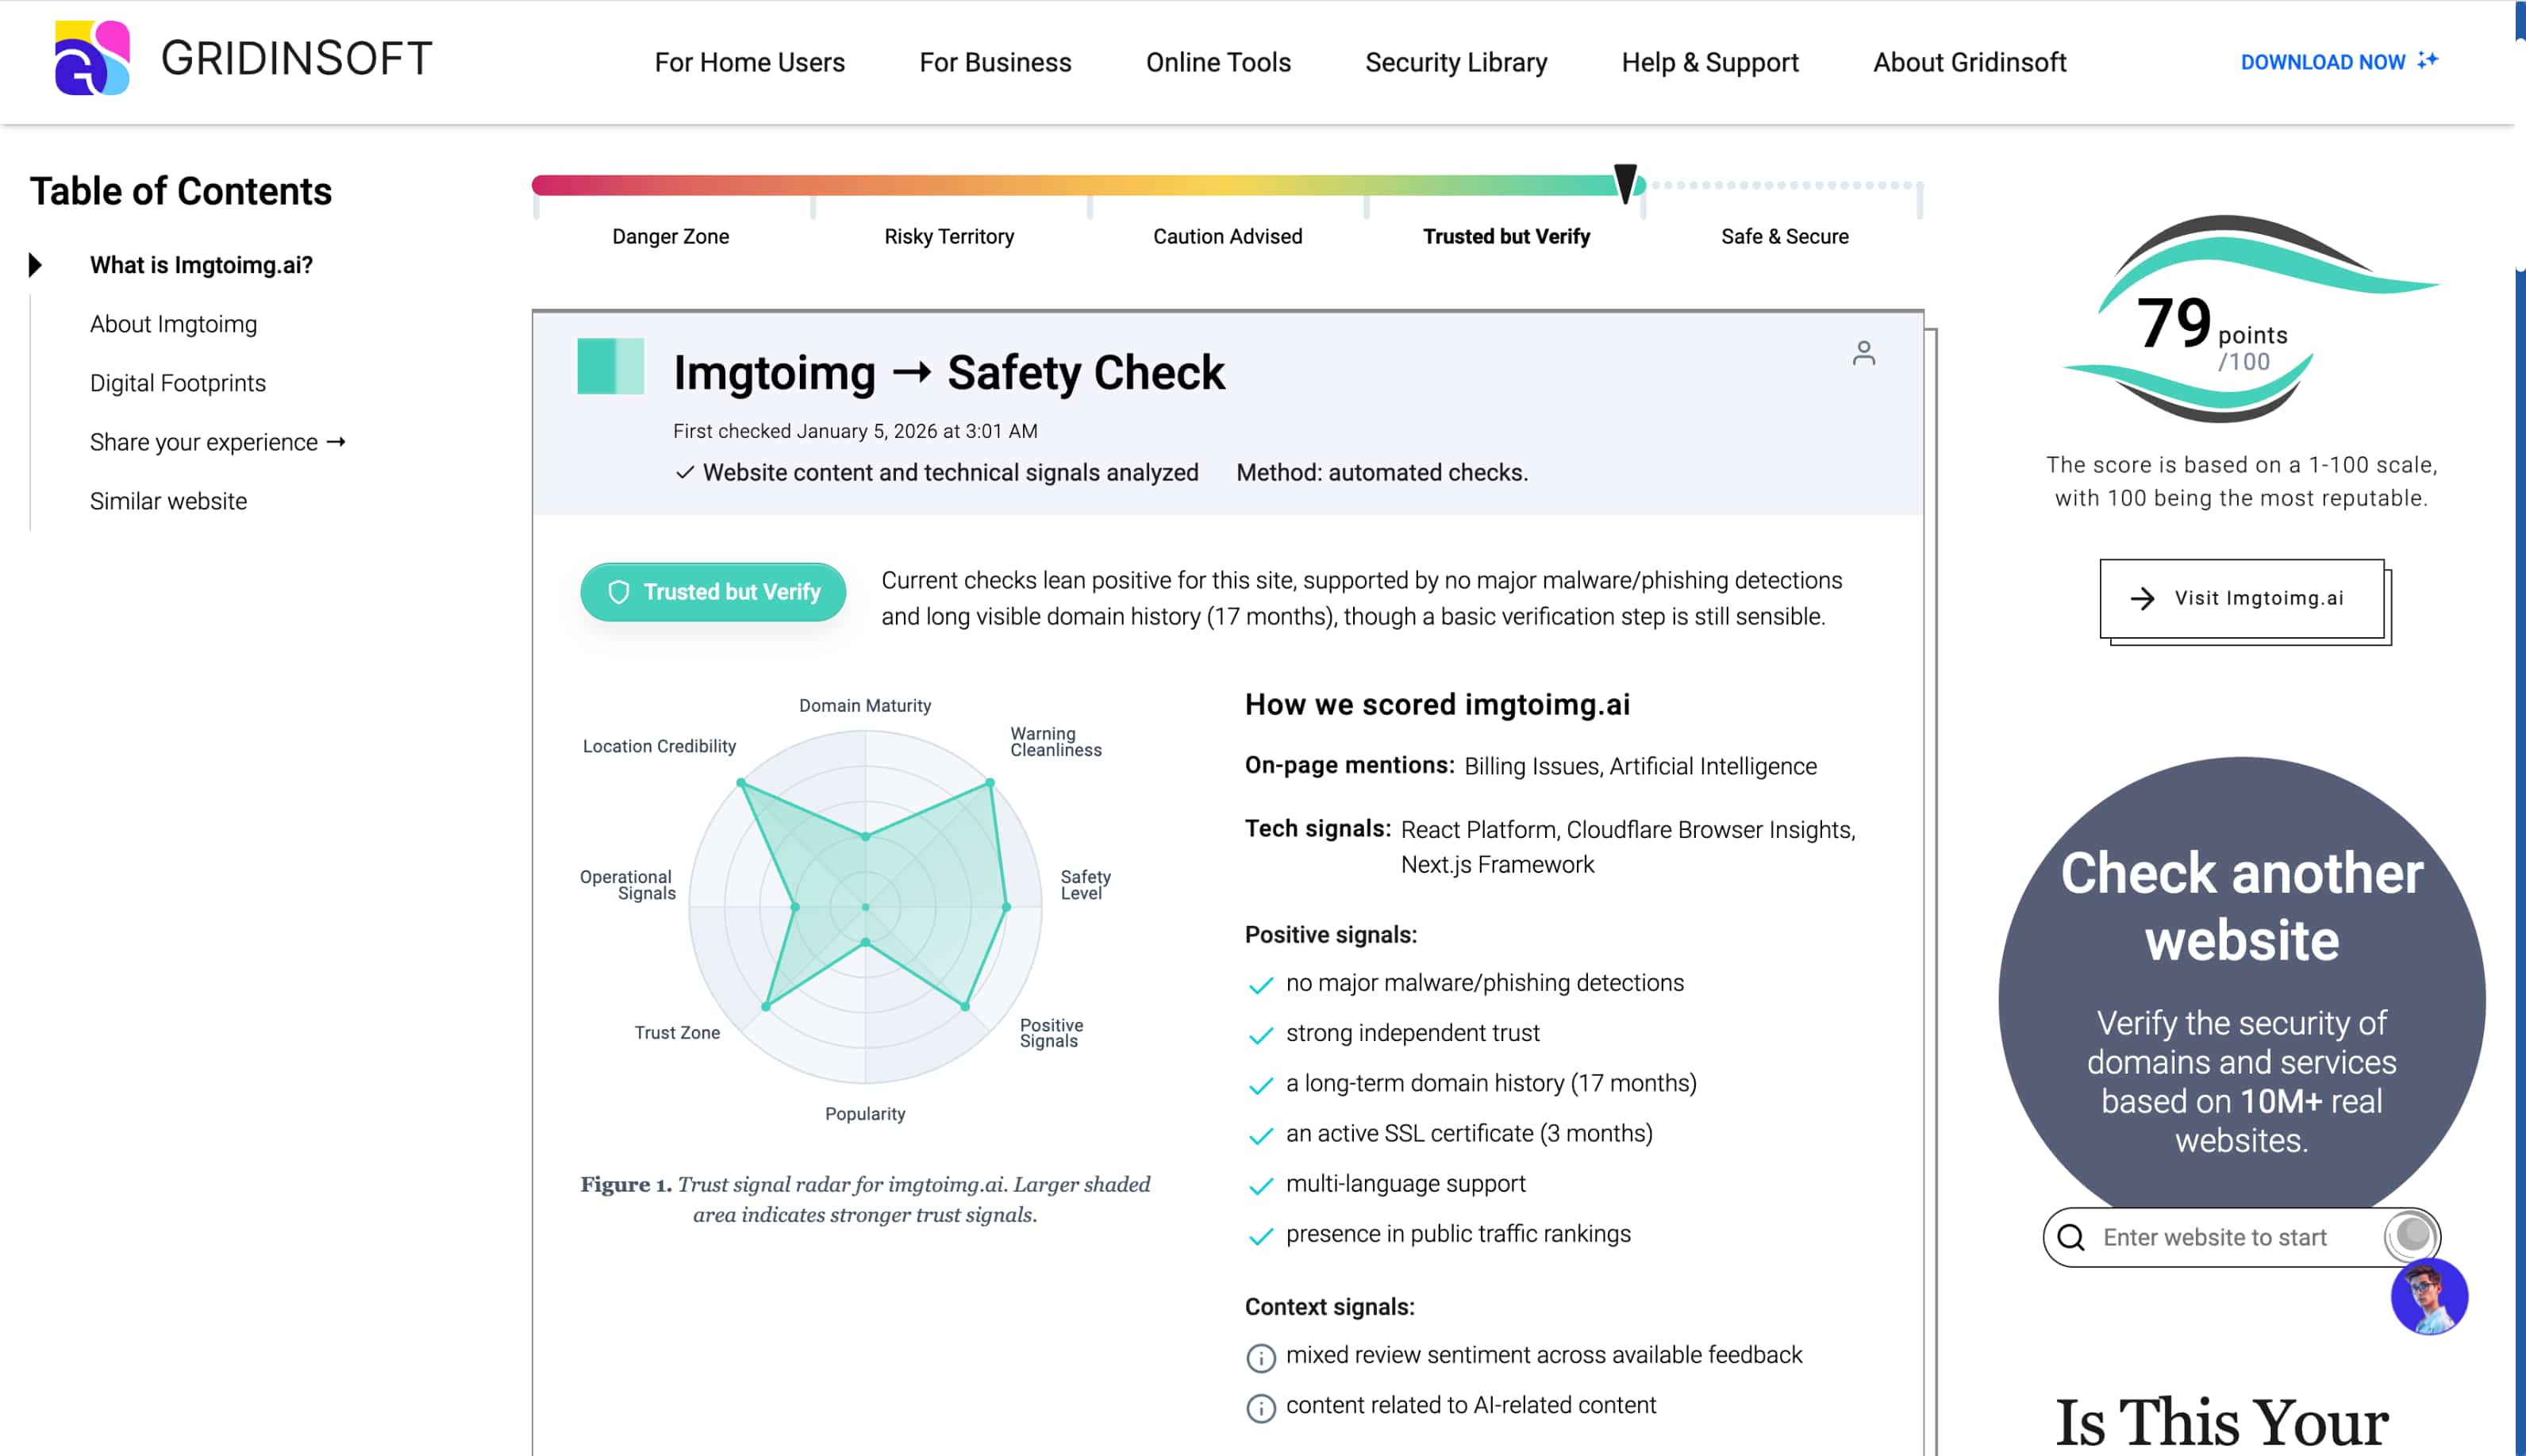2526x1456 pixels.
Task: Click checkmark beside multi-language support
Action: (1261, 1185)
